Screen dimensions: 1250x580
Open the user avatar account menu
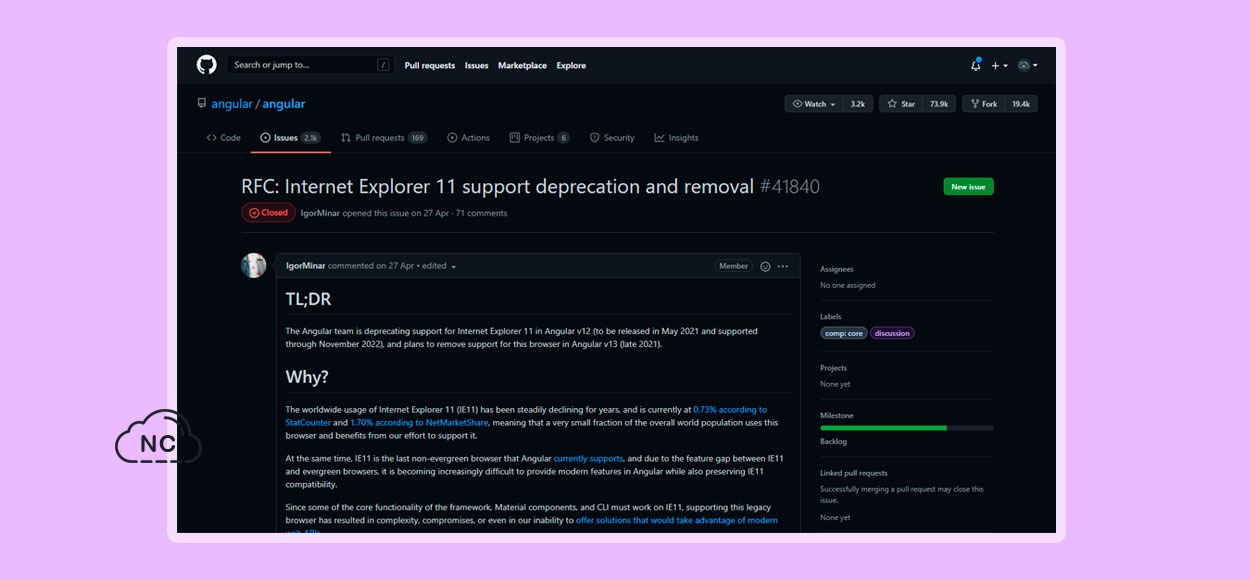[1027, 66]
